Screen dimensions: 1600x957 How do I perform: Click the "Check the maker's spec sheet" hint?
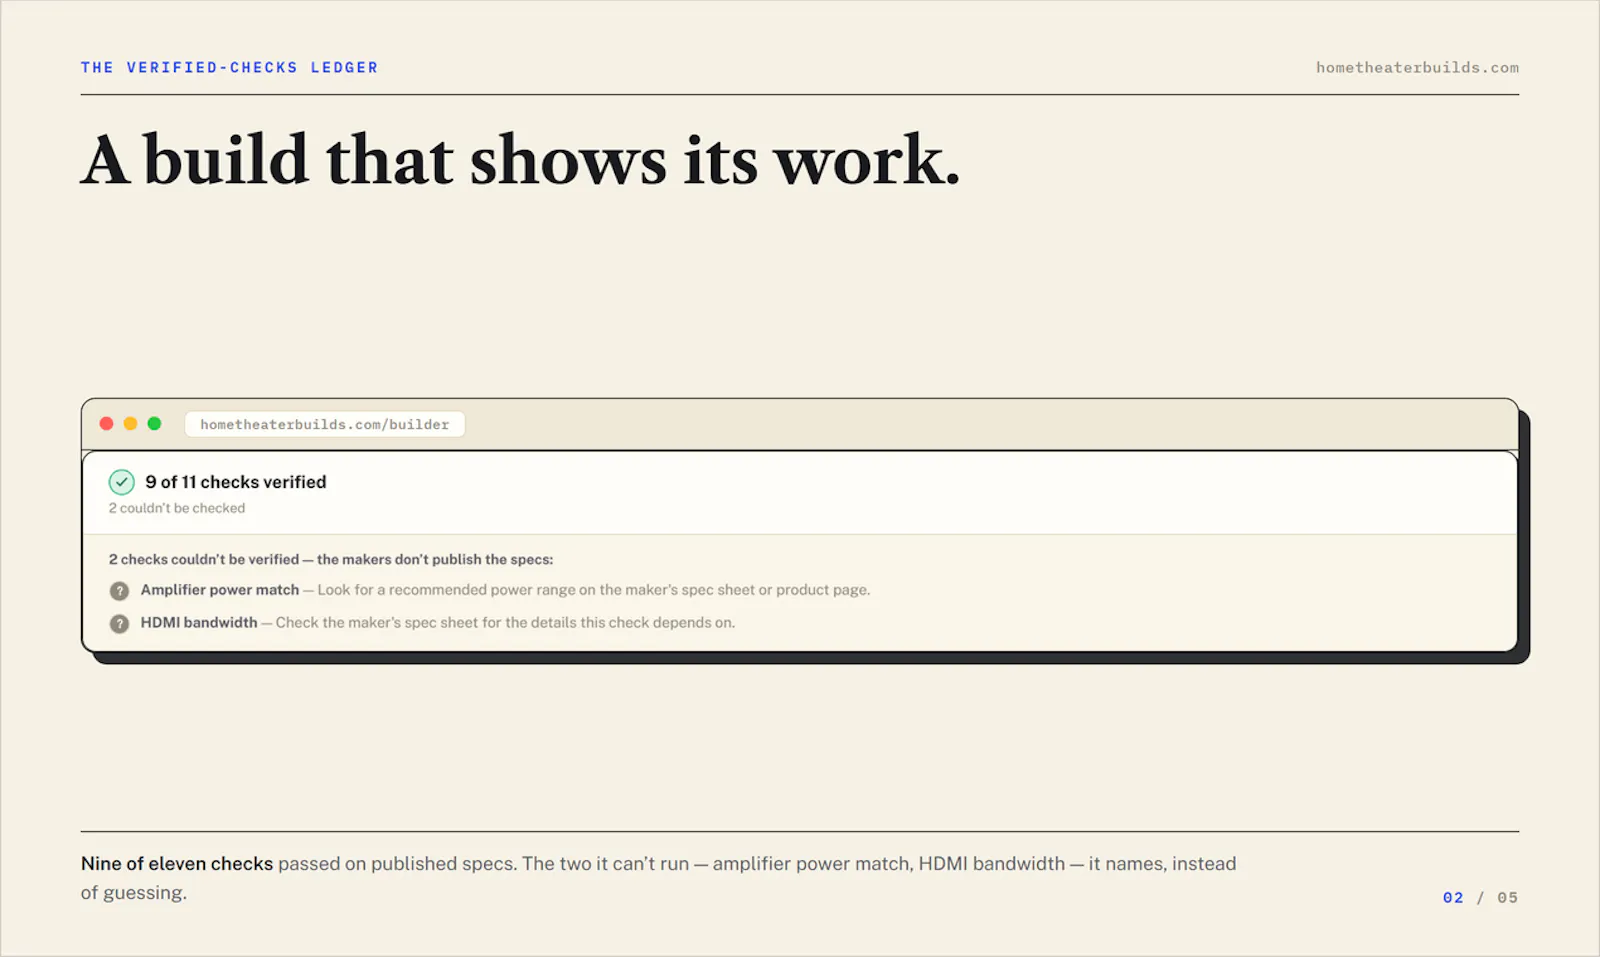tap(505, 622)
